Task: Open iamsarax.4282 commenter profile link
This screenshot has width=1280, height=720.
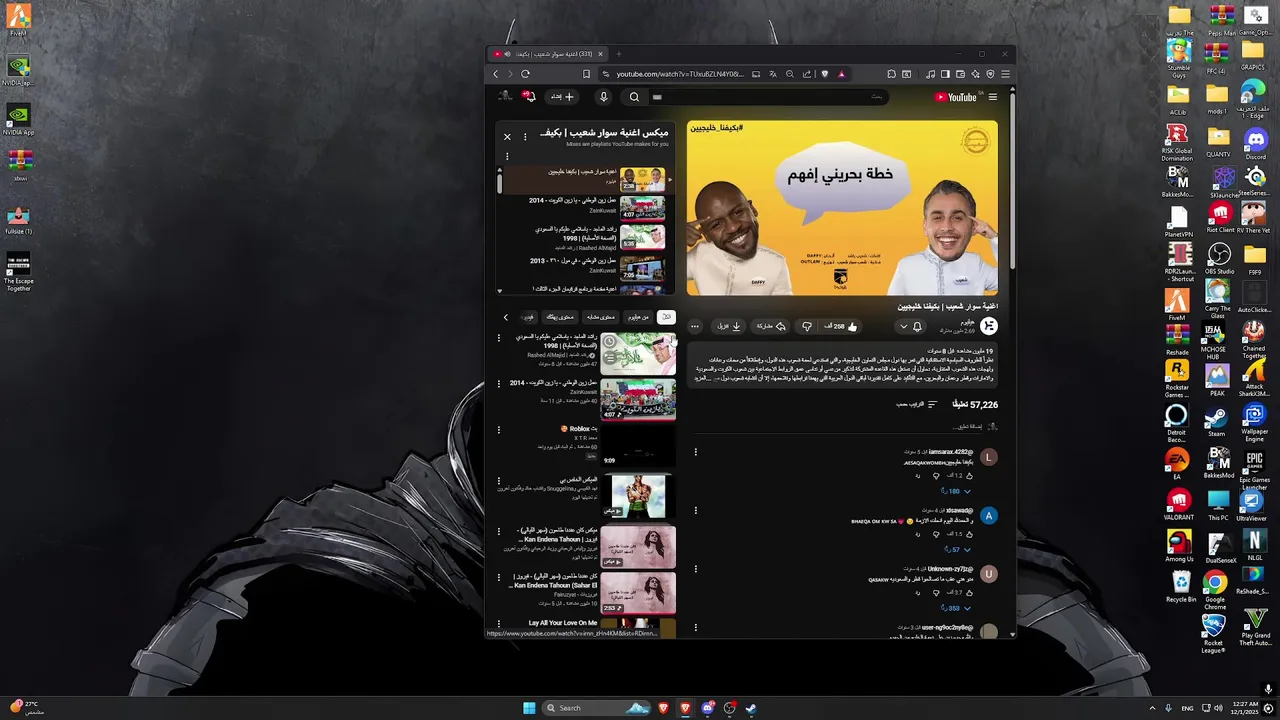Action: click(x=950, y=452)
